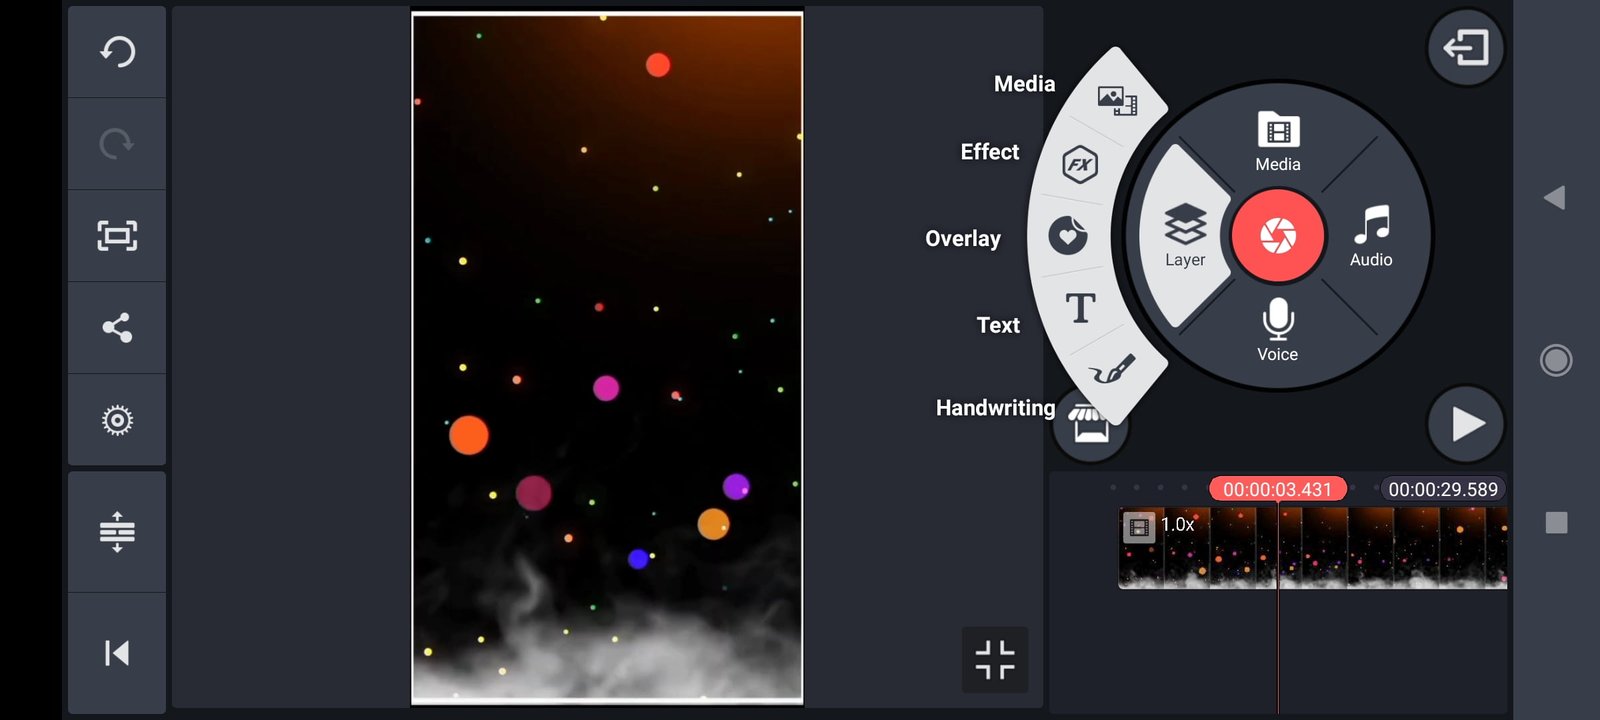Select the Media layer icon
The width and height of the screenshot is (1600, 720).
coord(1117,100)
